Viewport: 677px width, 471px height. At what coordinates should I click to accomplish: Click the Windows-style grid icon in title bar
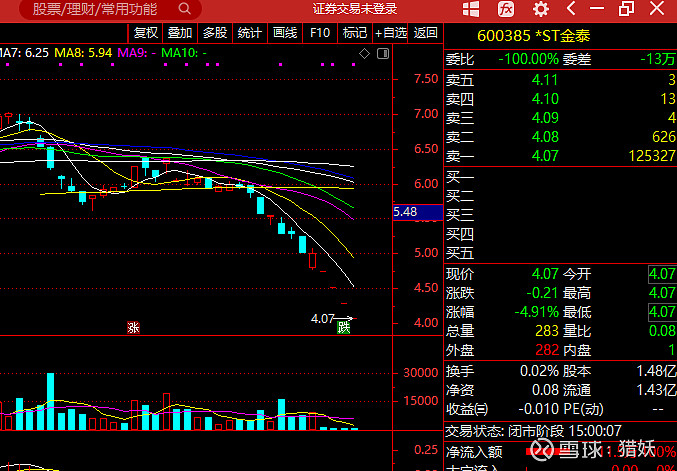click(x=470, y=9)
